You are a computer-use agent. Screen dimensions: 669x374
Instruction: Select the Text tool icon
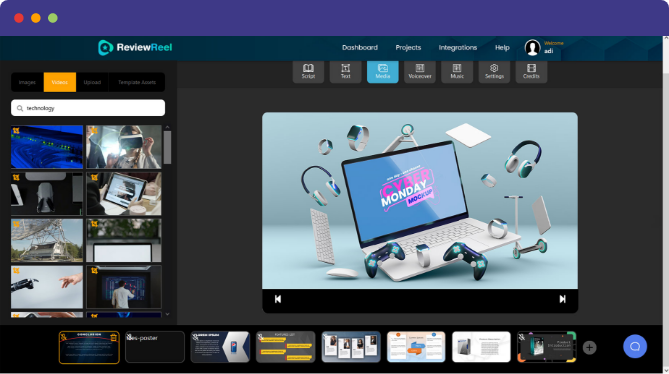pos(345,72)
